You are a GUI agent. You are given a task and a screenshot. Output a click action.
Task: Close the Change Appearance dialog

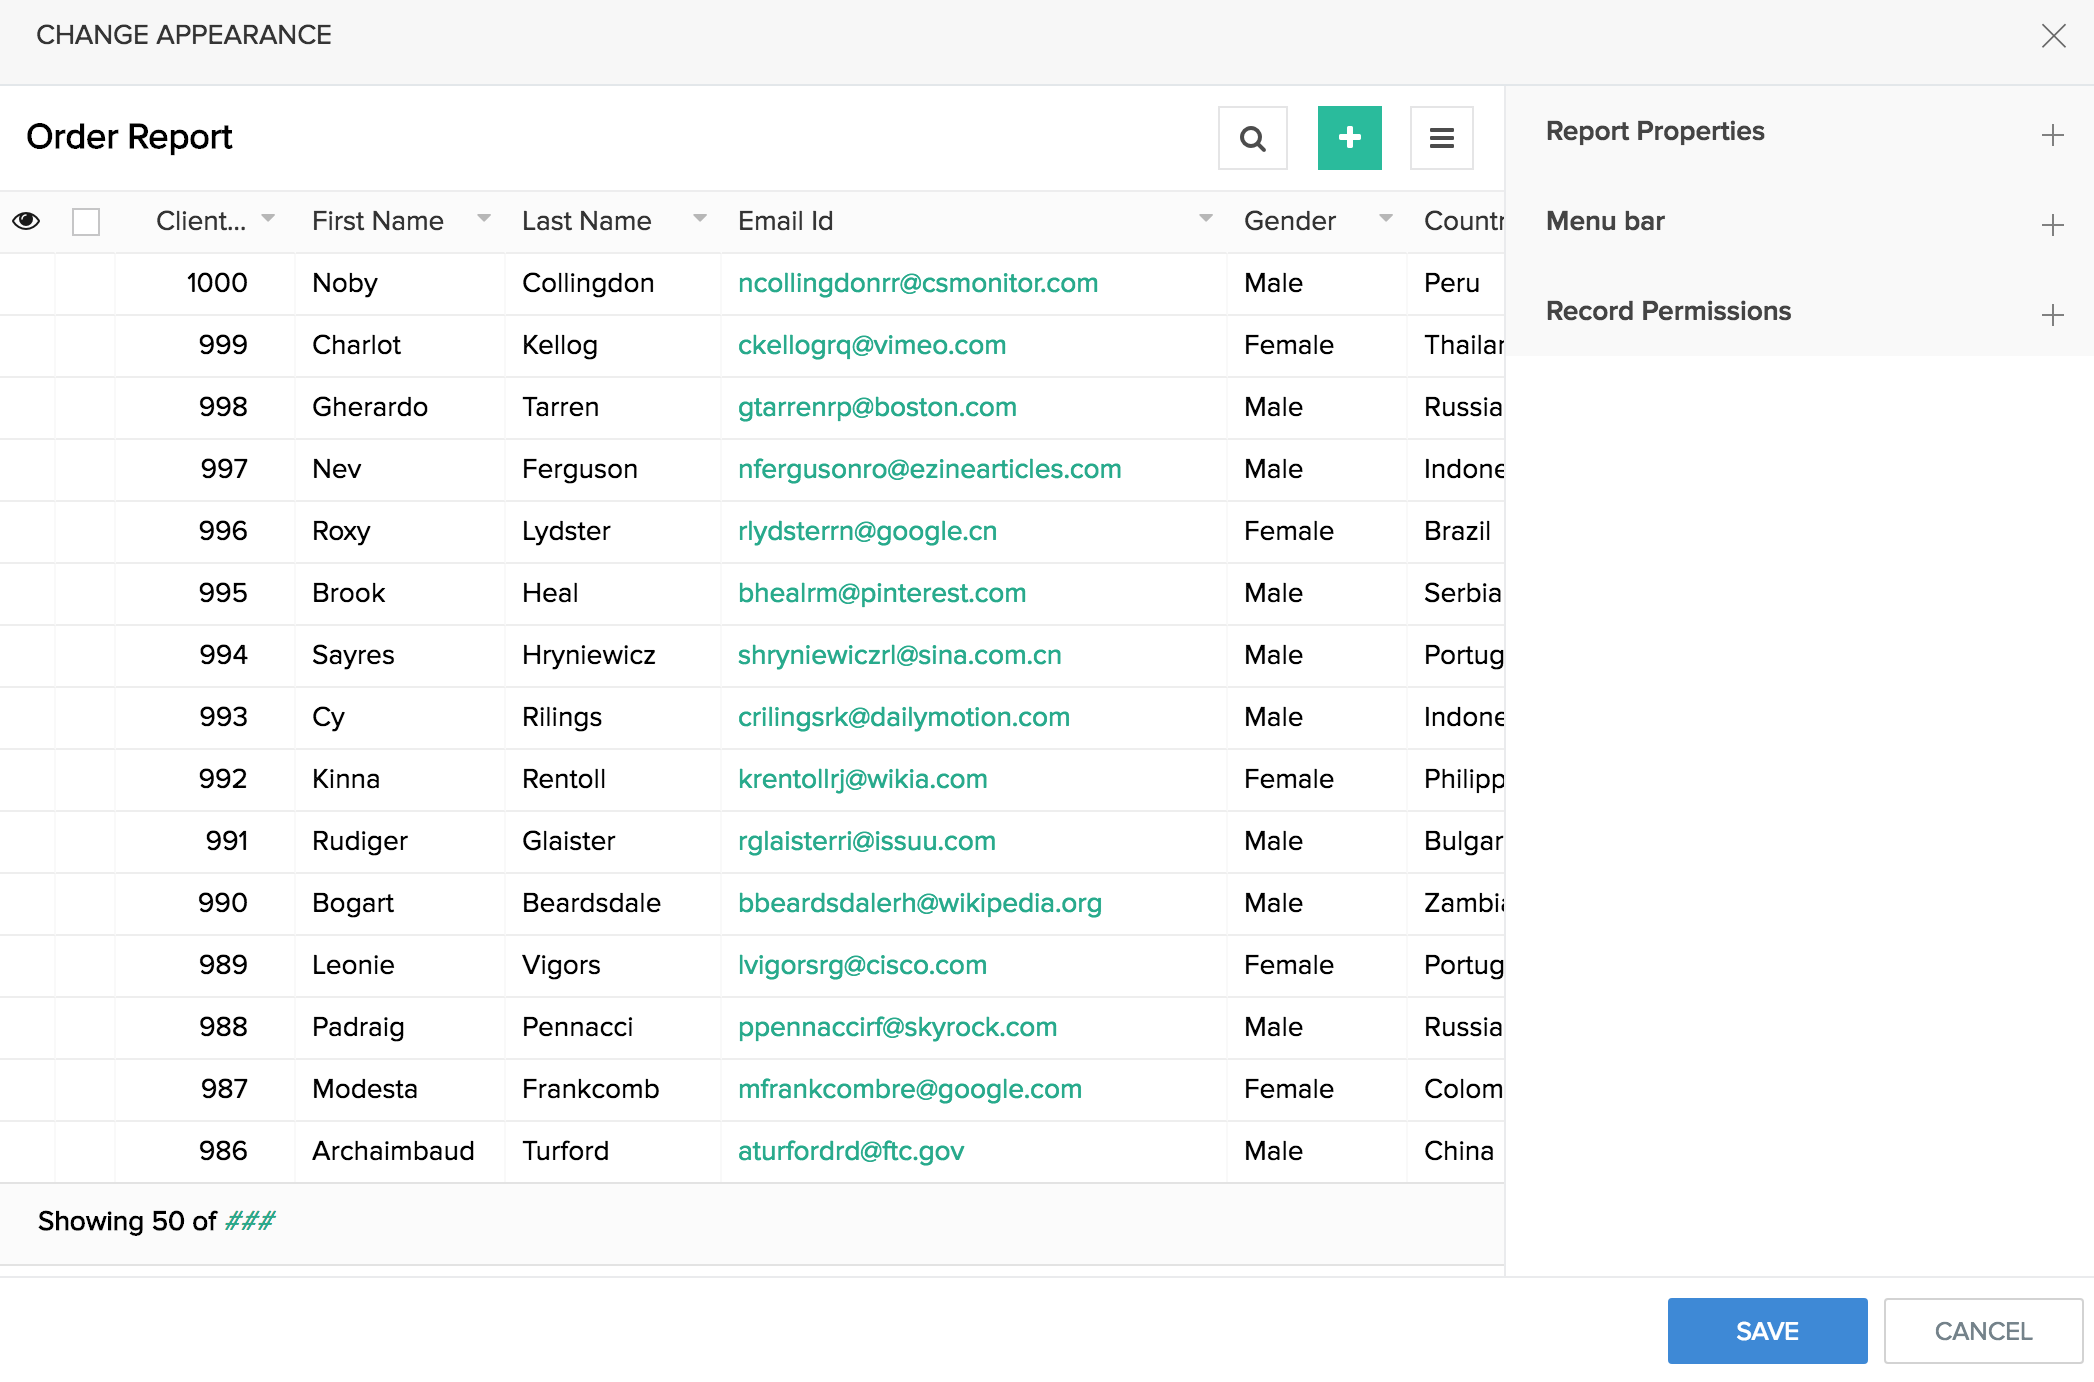click(2053, 36)
